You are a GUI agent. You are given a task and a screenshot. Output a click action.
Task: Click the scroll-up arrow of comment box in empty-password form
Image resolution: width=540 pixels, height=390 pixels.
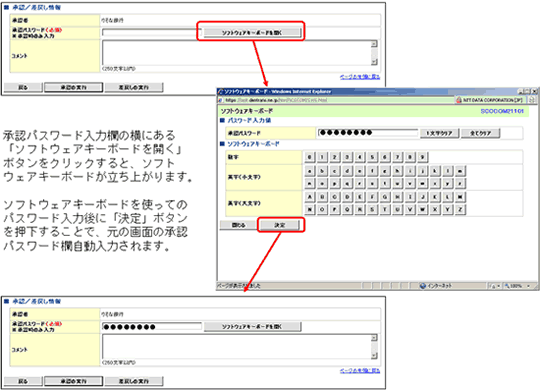374,44
